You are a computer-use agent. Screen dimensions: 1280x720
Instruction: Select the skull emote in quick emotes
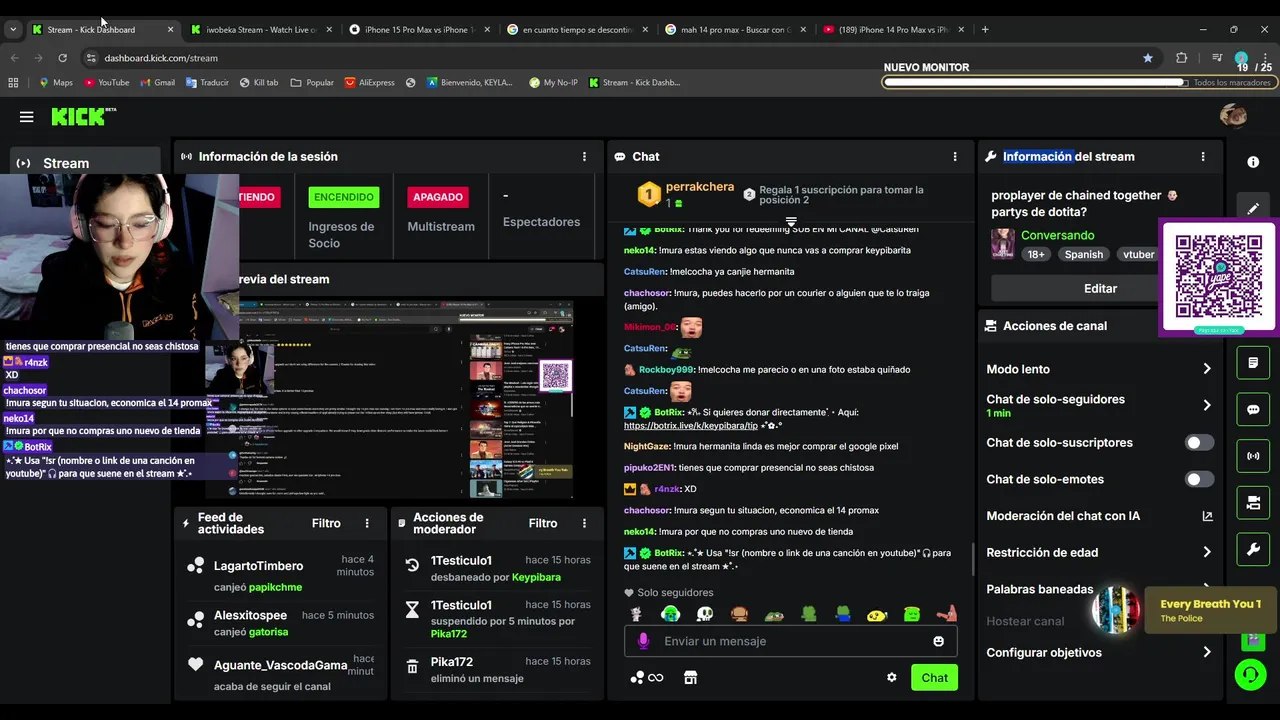[705, 614]
